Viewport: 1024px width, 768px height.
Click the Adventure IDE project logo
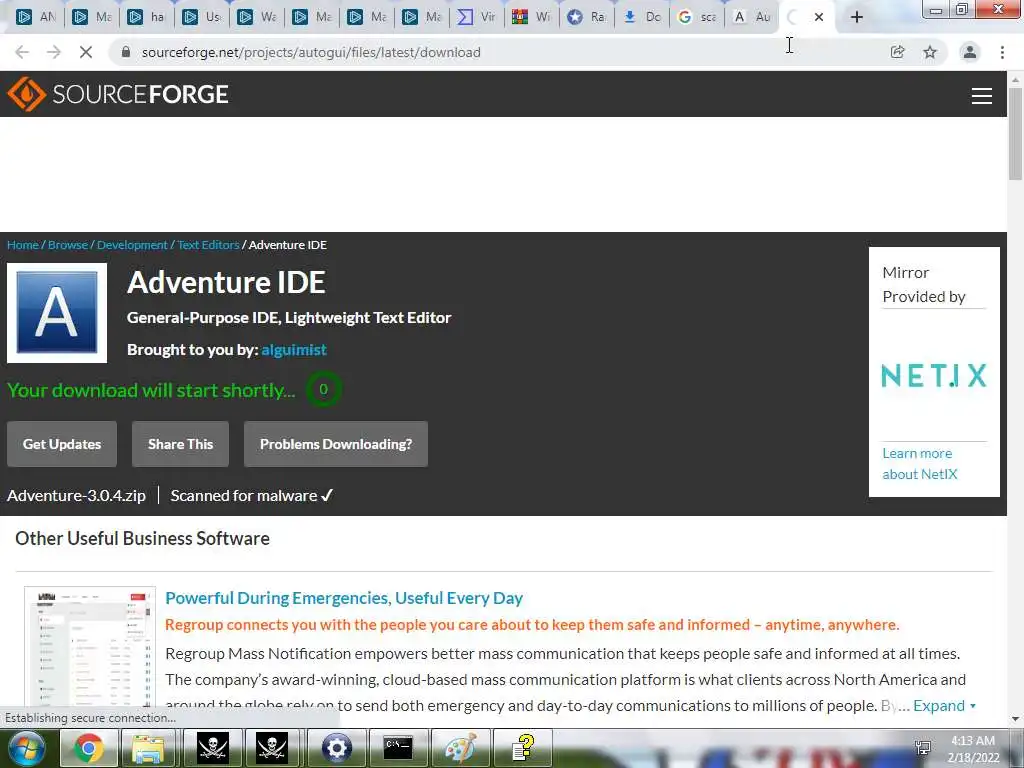click(x=57, y=313)
